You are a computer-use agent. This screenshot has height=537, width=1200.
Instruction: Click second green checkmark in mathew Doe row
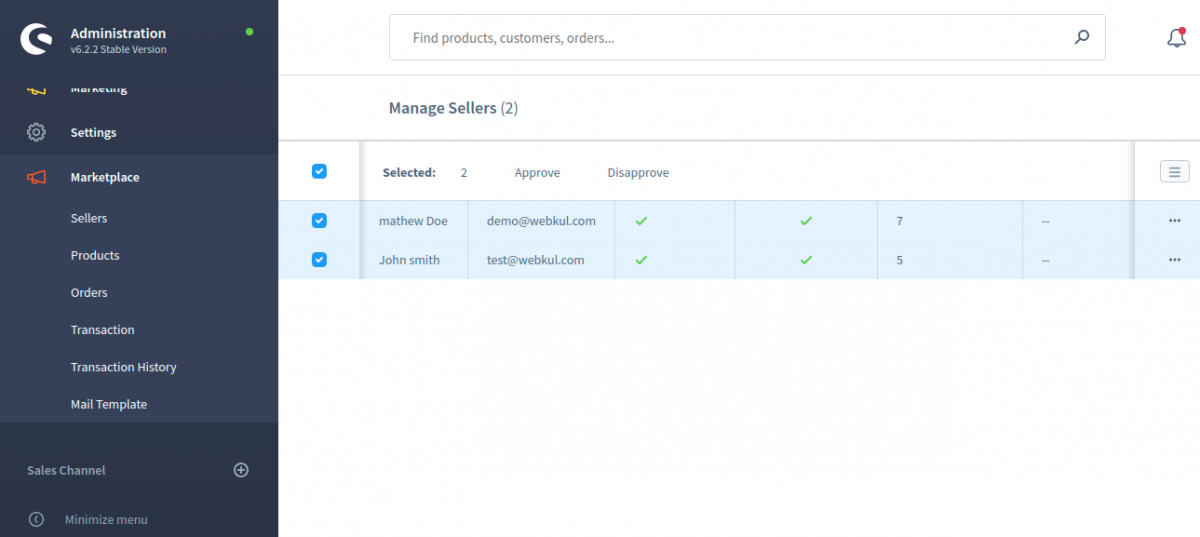pos(806,221)
